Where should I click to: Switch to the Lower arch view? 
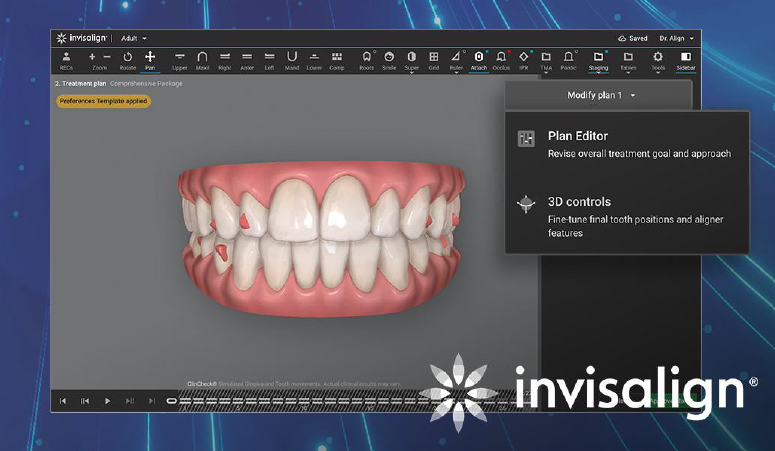[314, 61]
